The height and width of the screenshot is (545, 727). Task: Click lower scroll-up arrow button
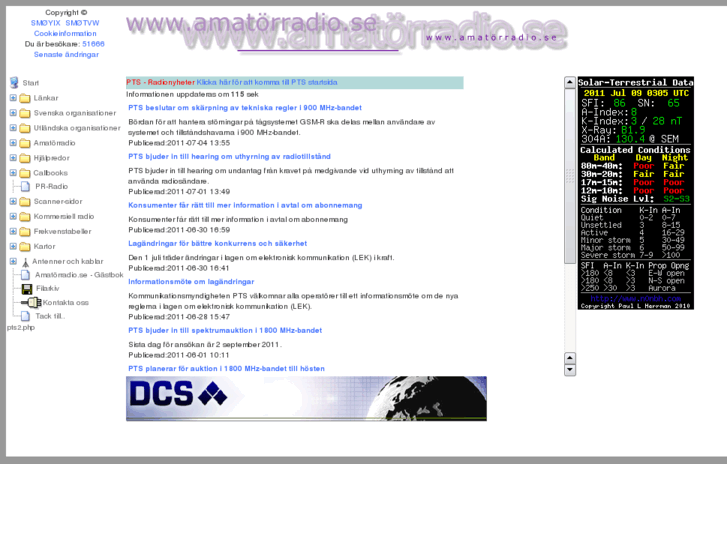pos(570,358)
